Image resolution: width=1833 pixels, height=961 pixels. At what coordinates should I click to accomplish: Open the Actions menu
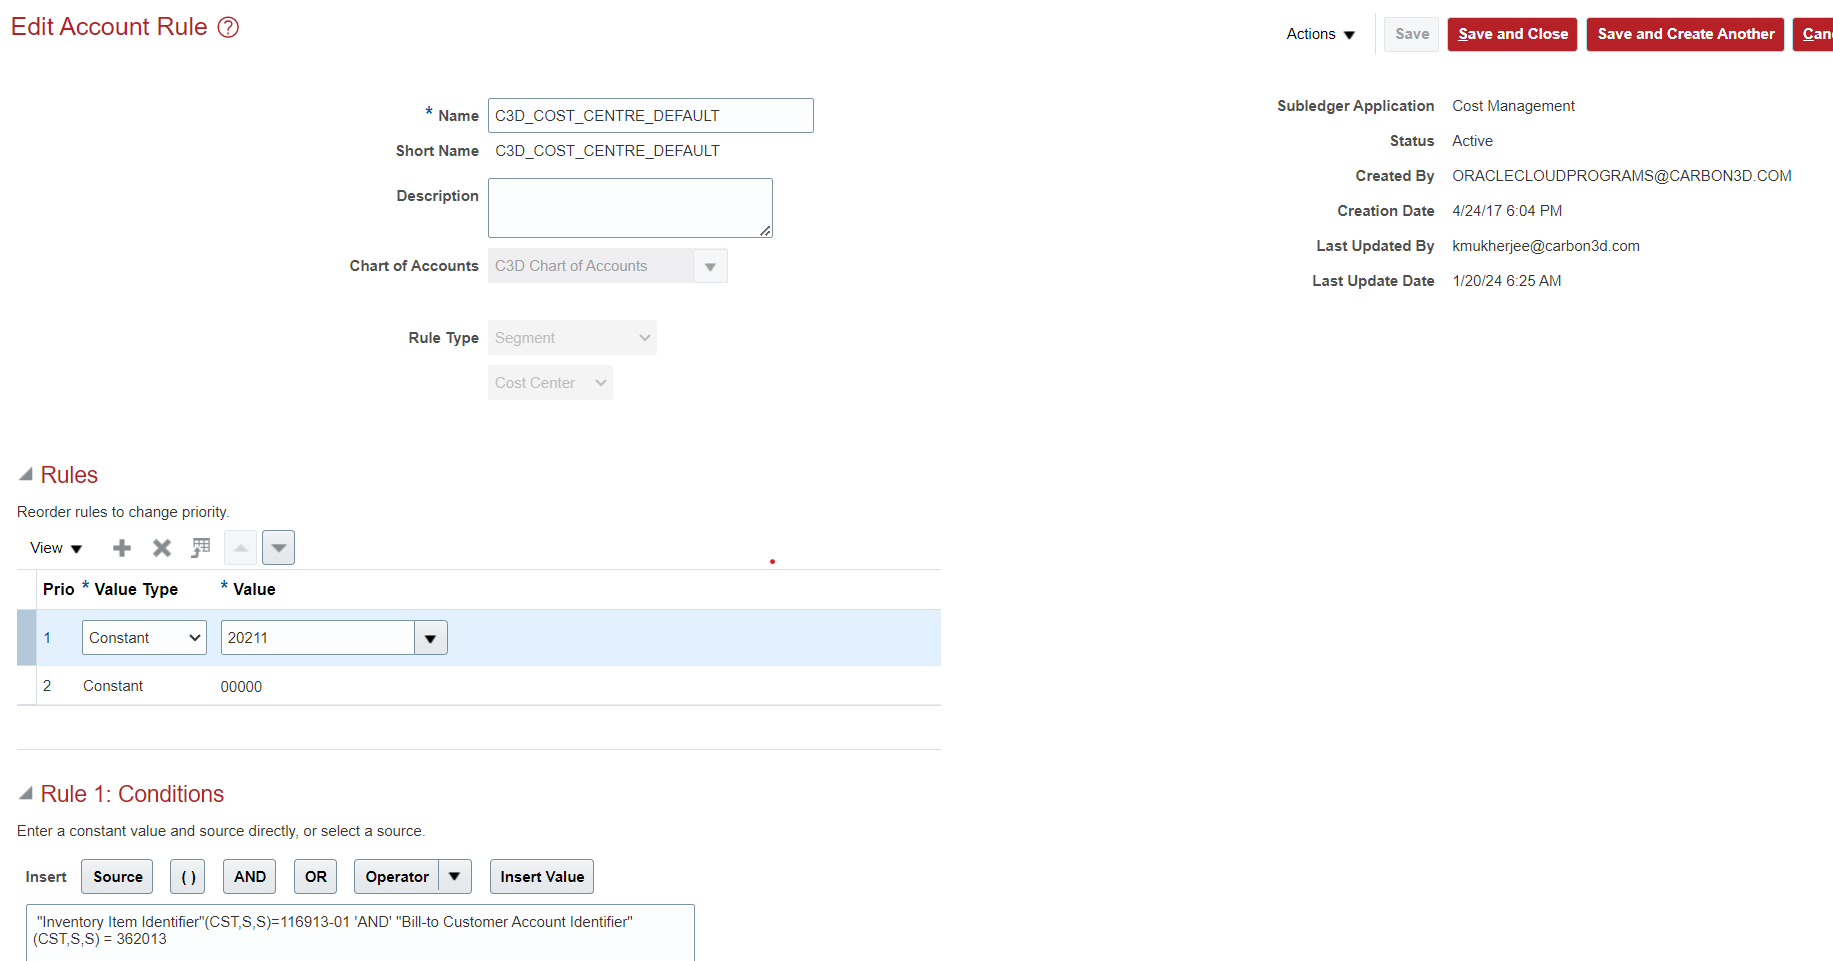[x=1320, y=34]
